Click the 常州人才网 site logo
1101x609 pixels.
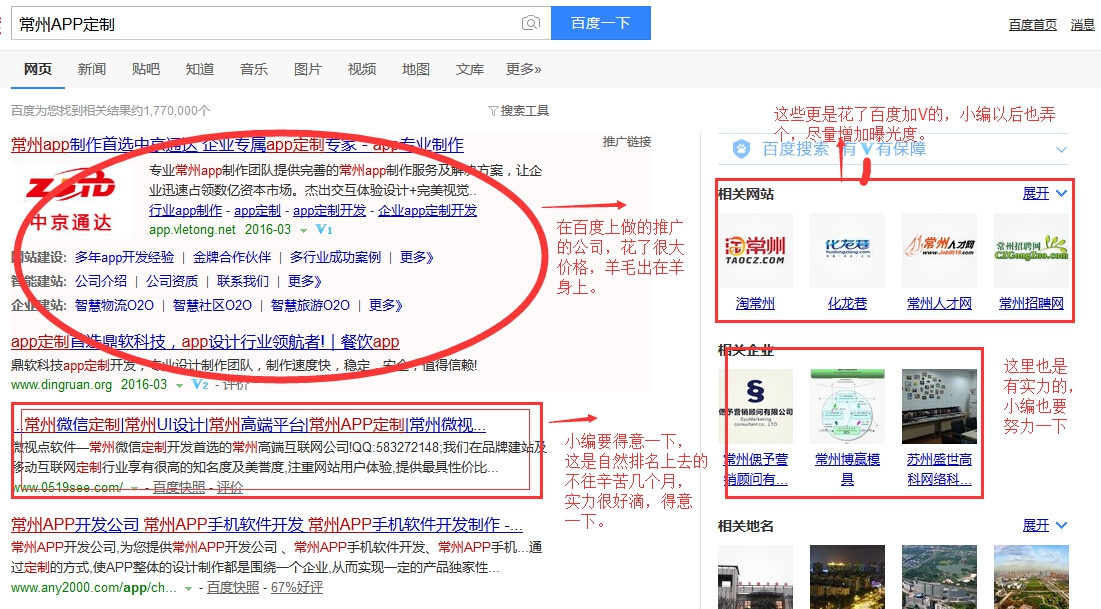940,251
